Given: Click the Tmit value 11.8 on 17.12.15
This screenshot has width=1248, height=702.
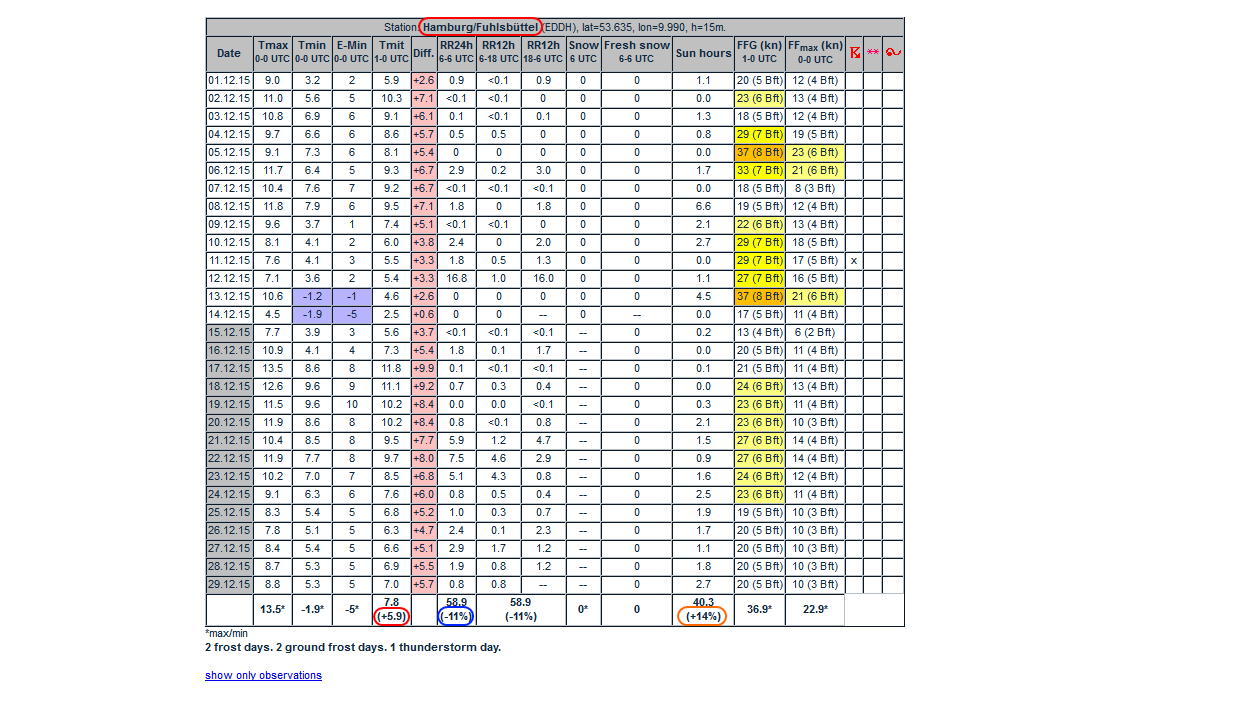Looking at the screenshot, I should coord(392,369).
